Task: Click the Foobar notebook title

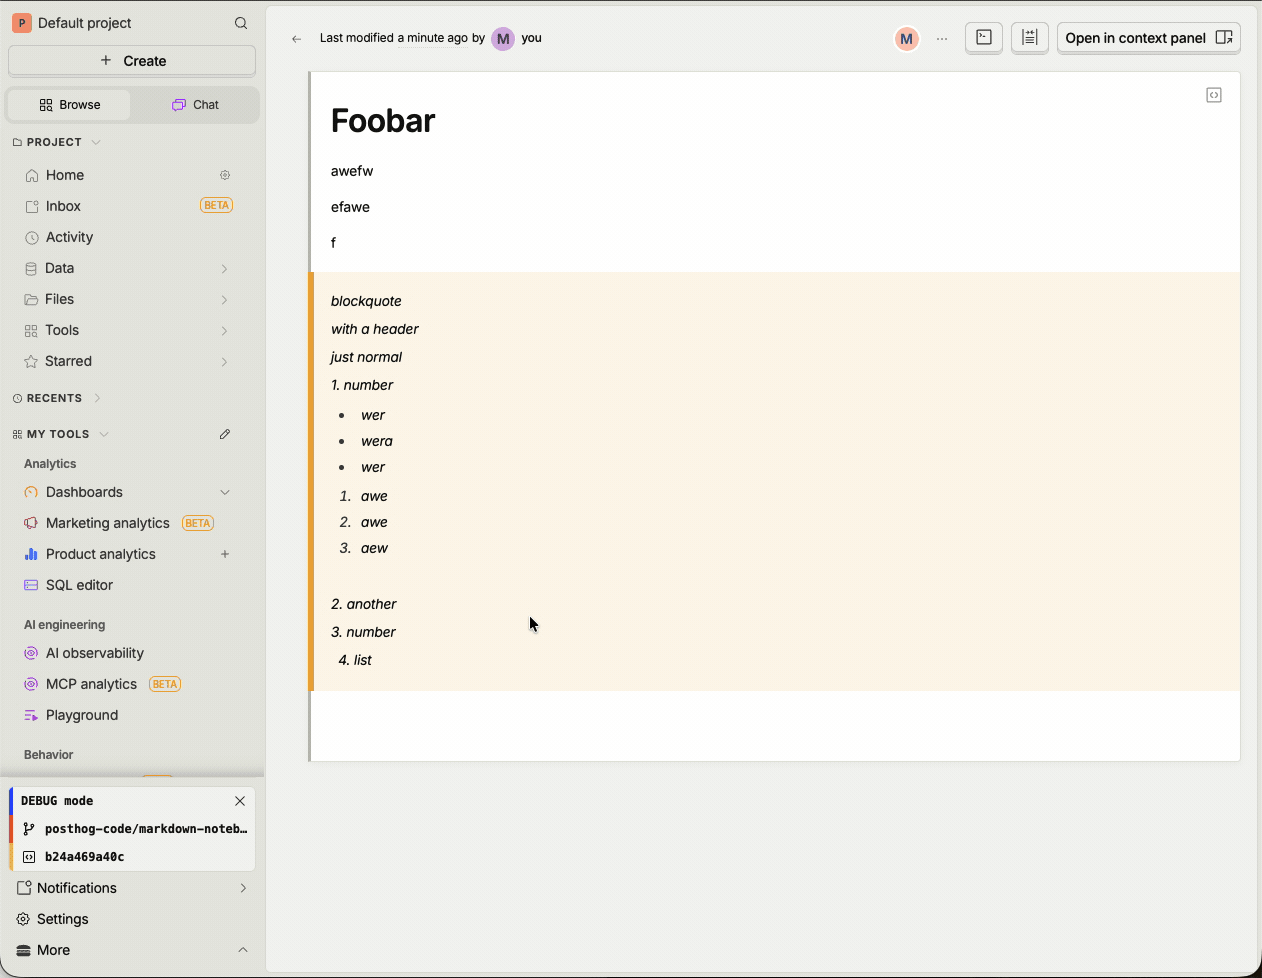Action: coord(383,121)
